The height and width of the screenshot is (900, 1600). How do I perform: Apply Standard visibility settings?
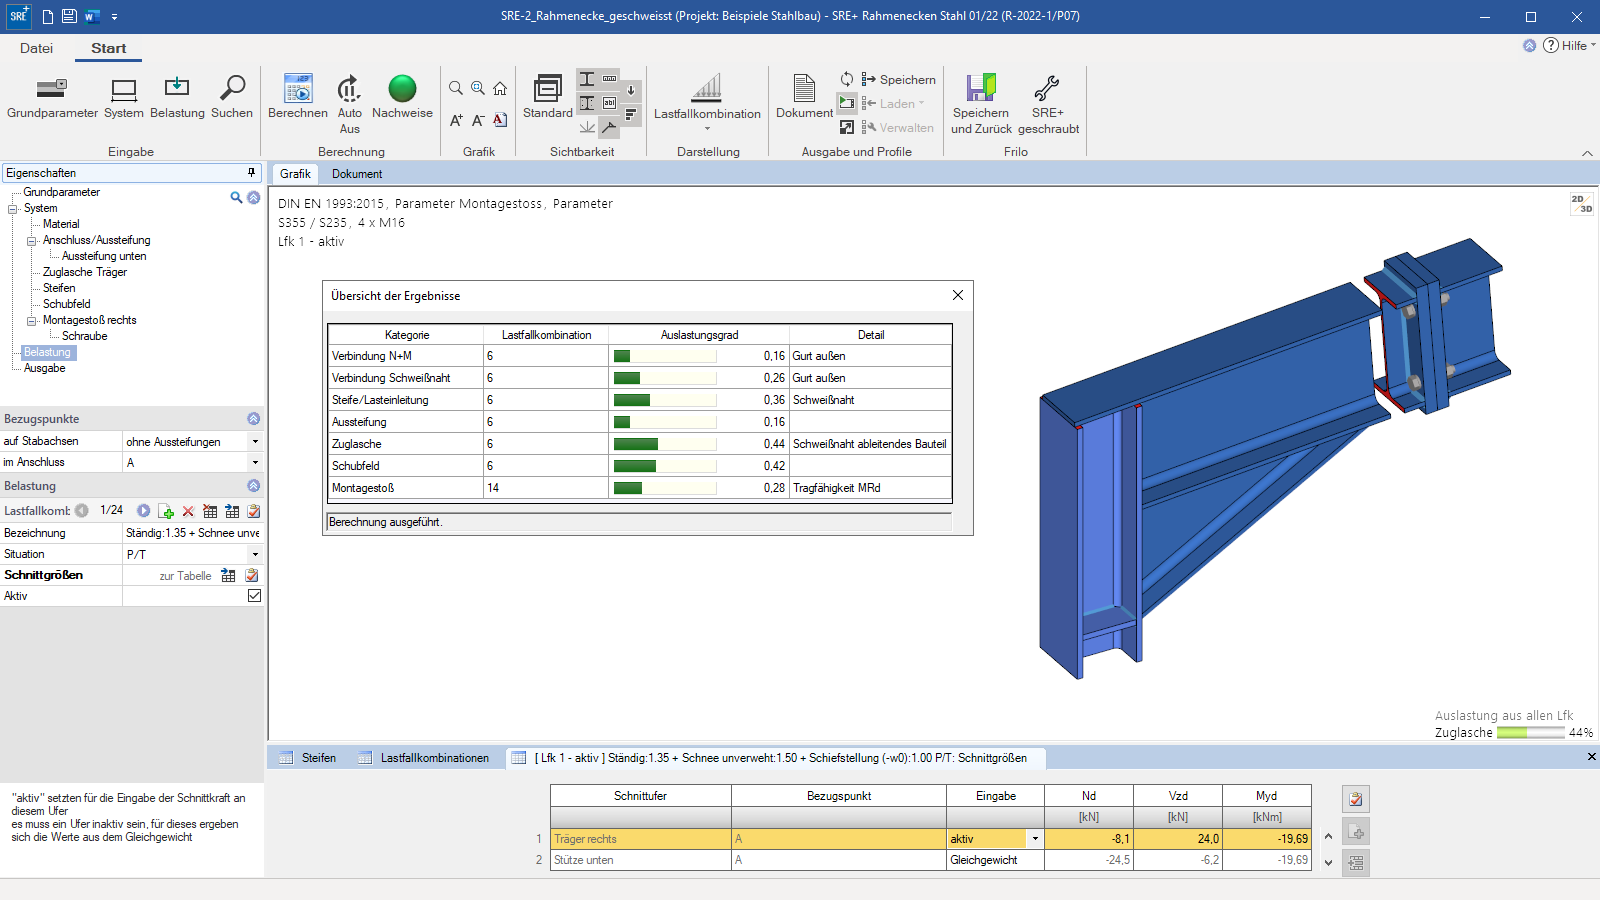(x=548, y=98)
